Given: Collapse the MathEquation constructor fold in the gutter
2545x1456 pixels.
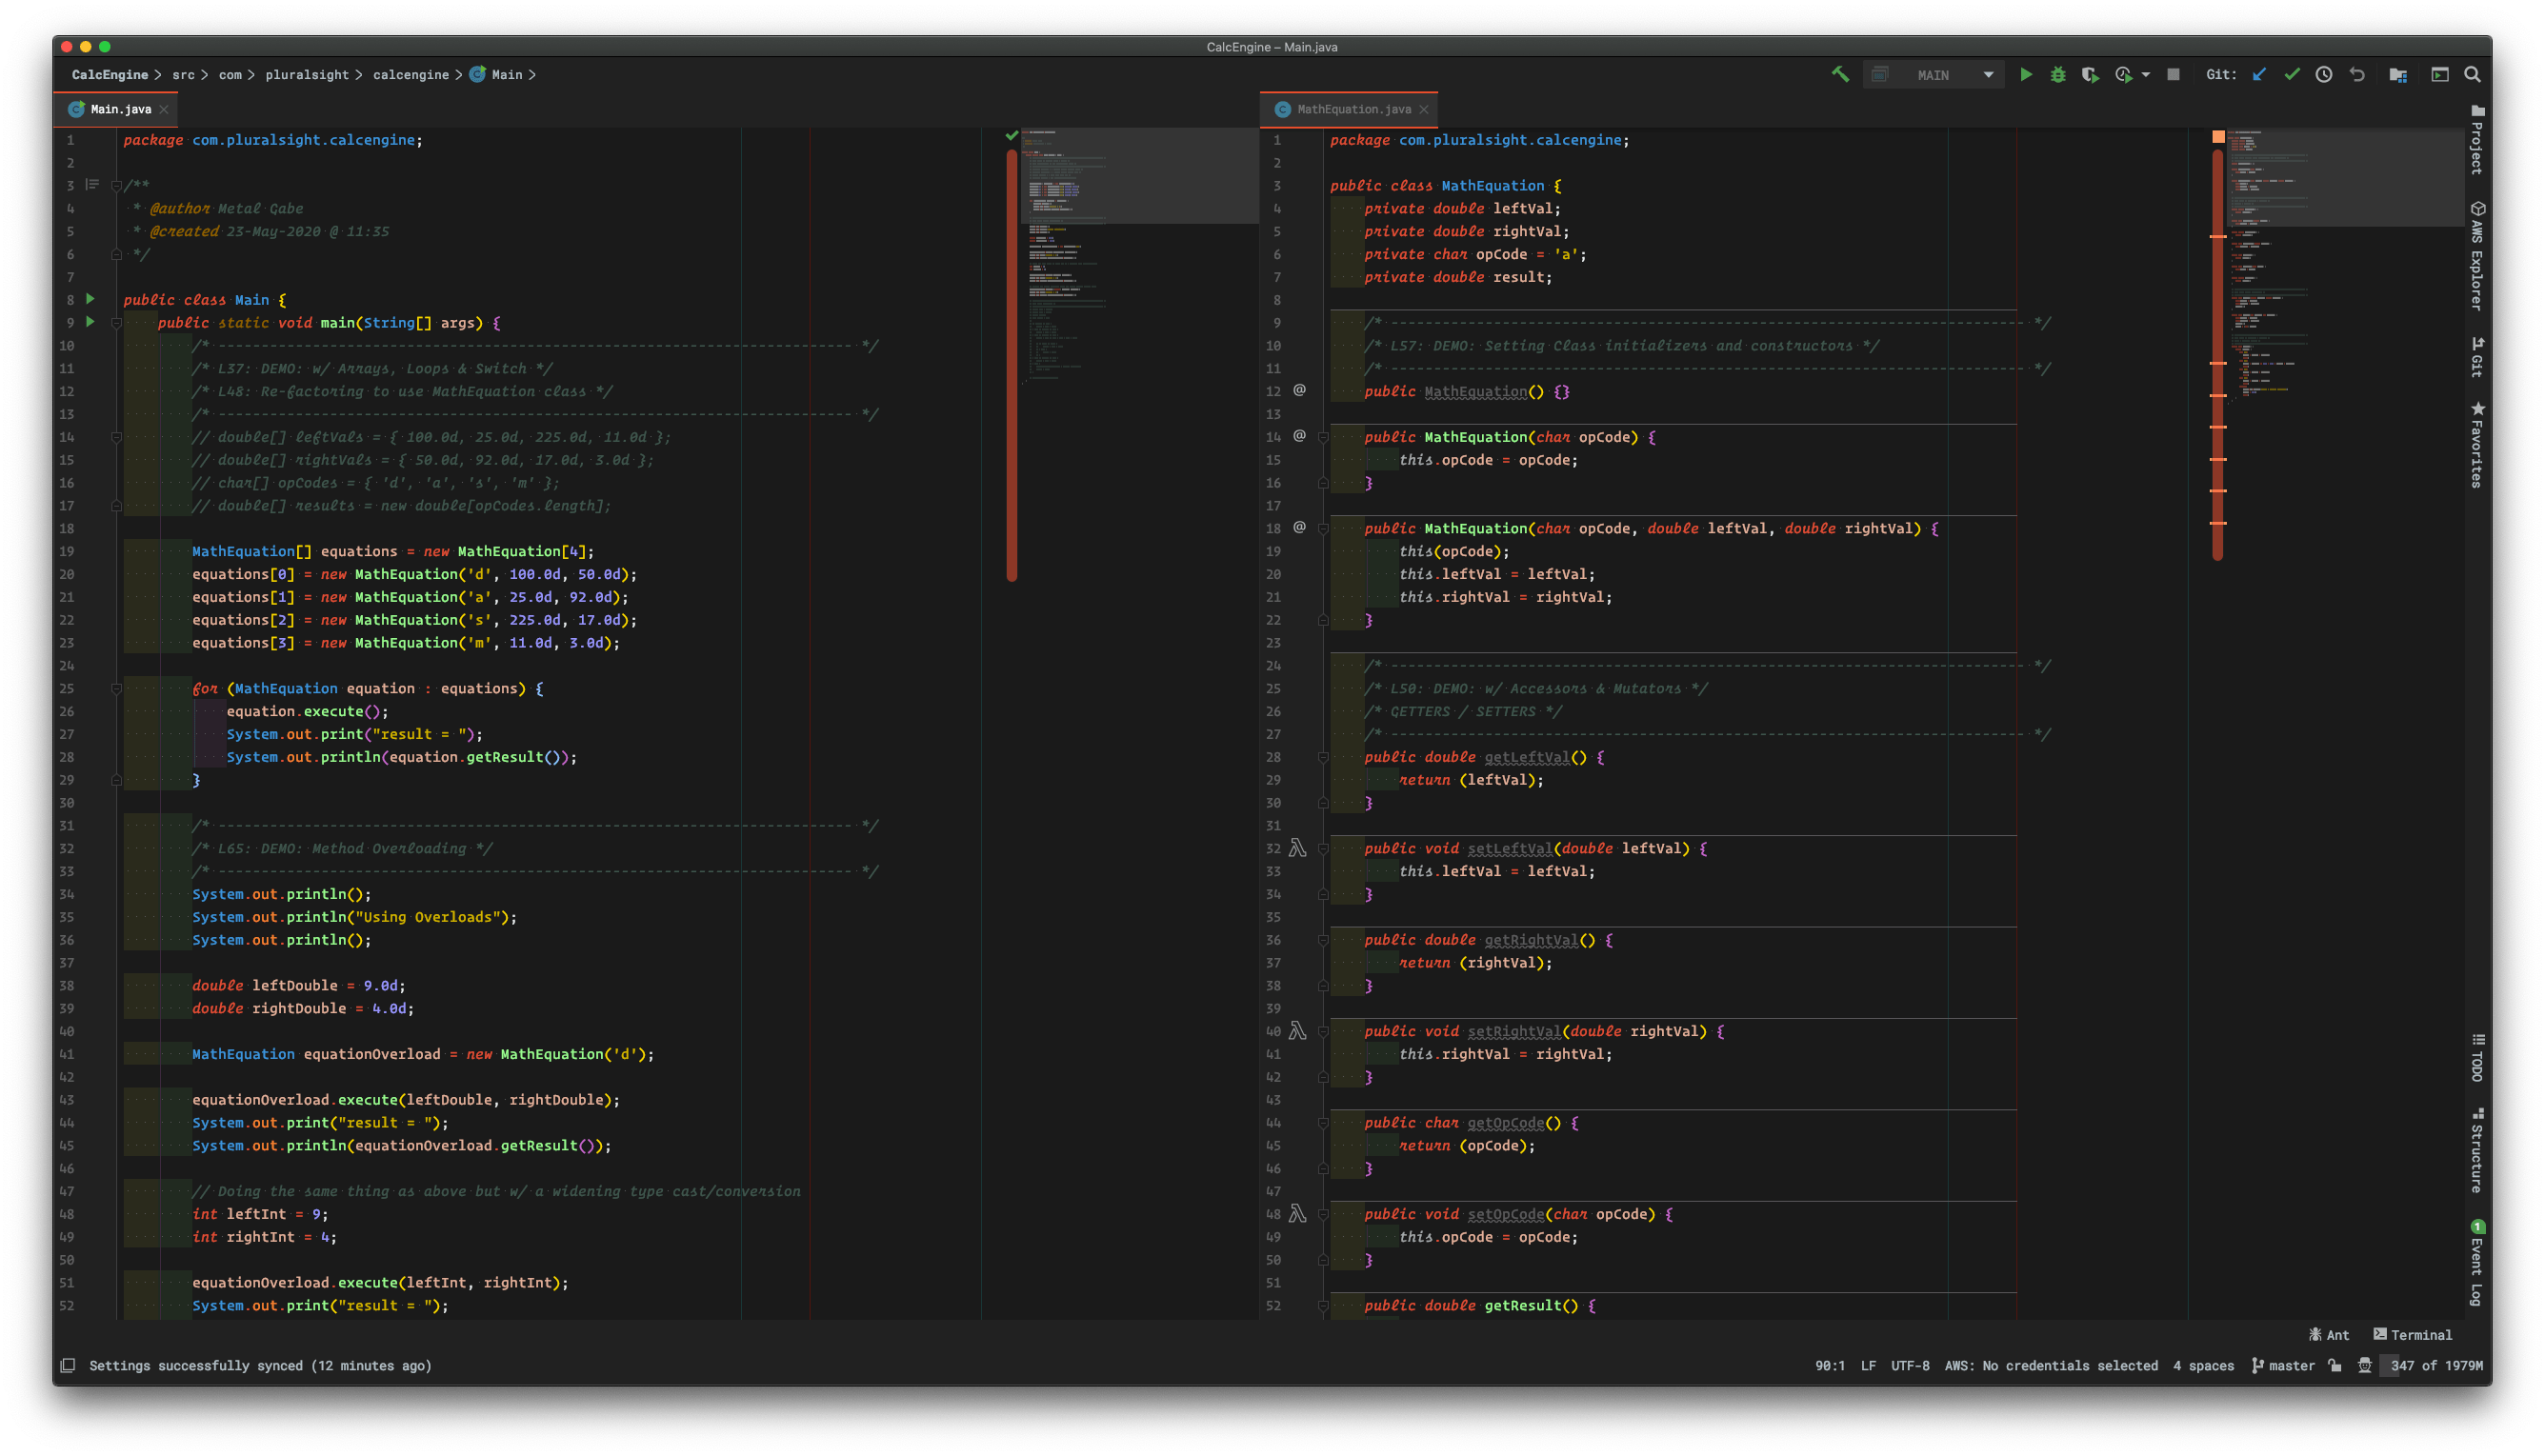Looking at the screenshot, I should [1322, 437].
